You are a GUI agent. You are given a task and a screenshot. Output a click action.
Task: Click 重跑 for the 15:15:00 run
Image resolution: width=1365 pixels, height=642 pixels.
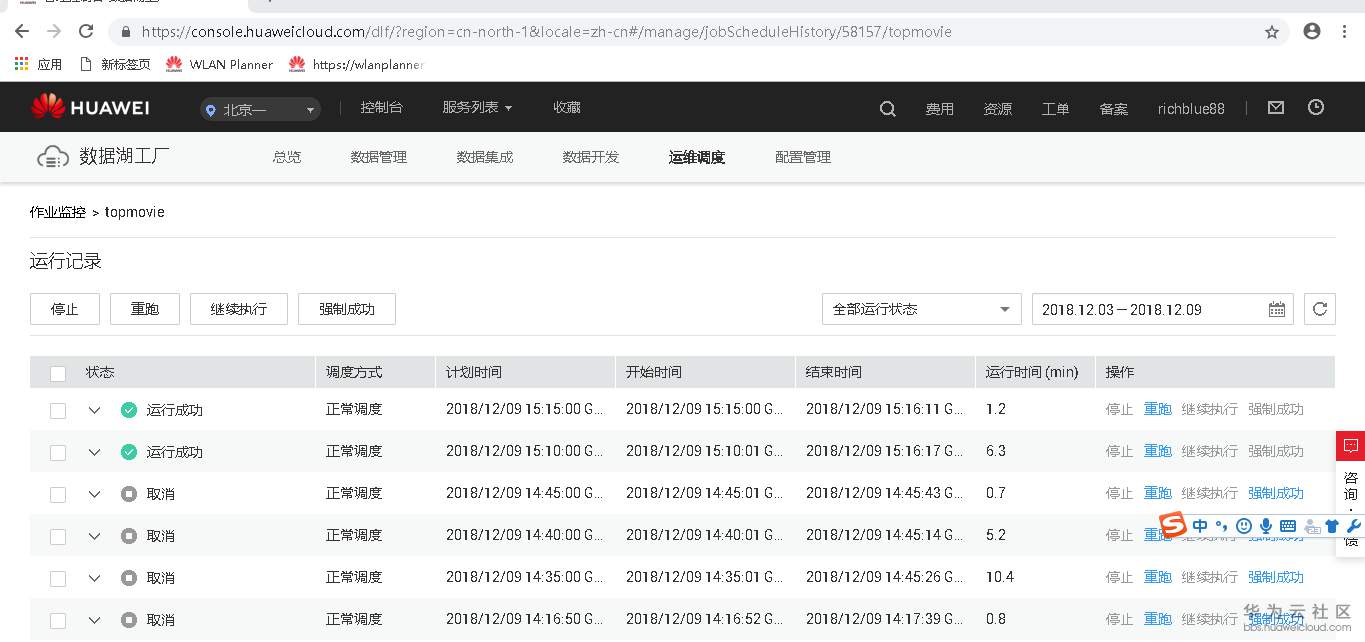coord(1157,409)
